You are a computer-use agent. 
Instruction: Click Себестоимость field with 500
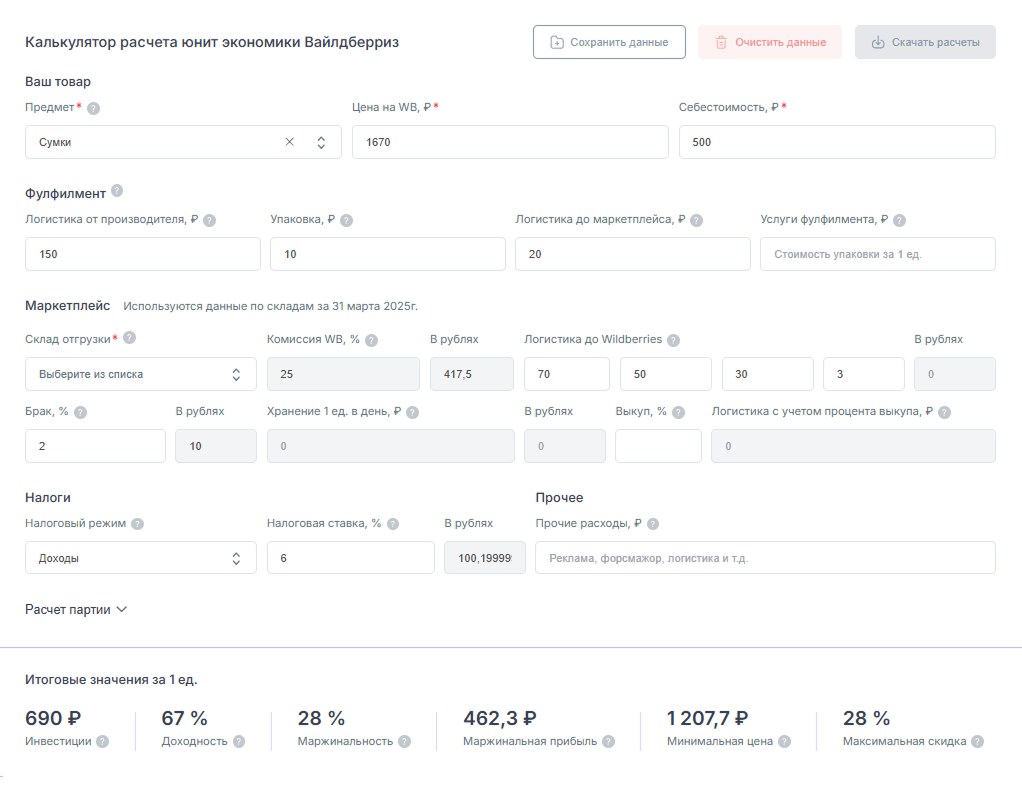(838, 142)
